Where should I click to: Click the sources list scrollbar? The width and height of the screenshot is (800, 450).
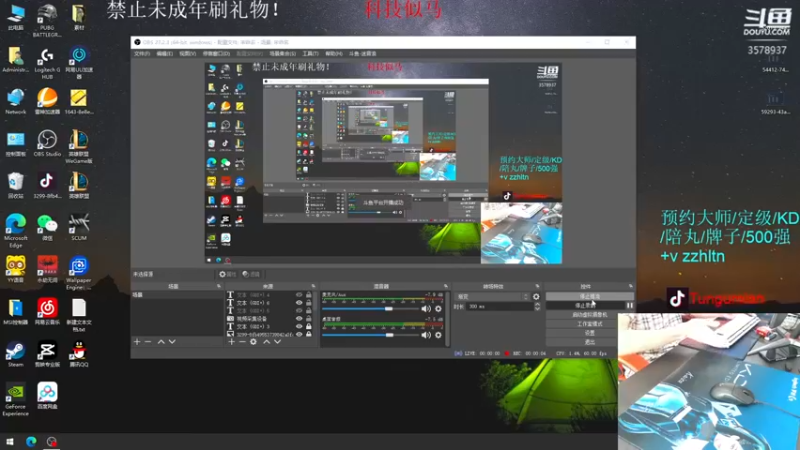click(315, 301)
